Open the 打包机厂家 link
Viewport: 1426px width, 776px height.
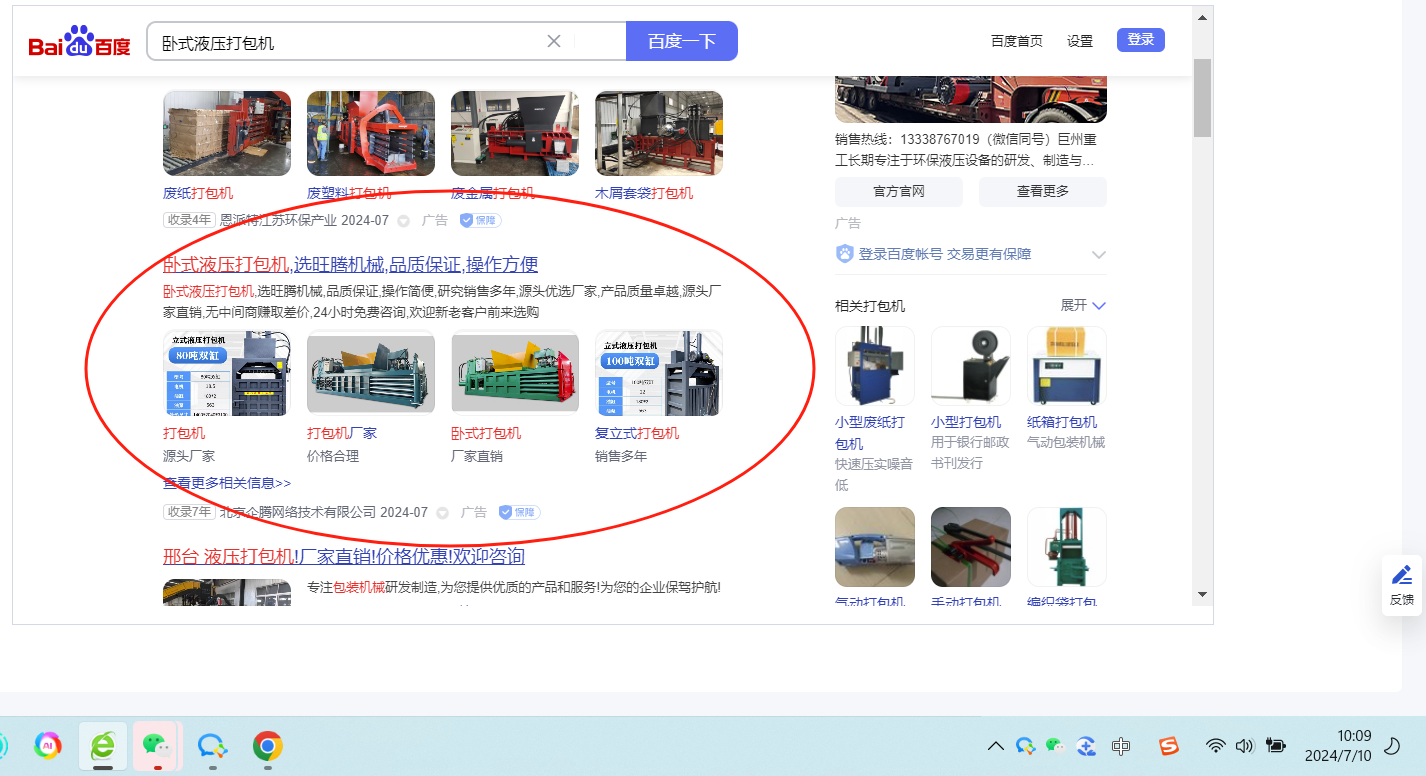tap(342, 433)
